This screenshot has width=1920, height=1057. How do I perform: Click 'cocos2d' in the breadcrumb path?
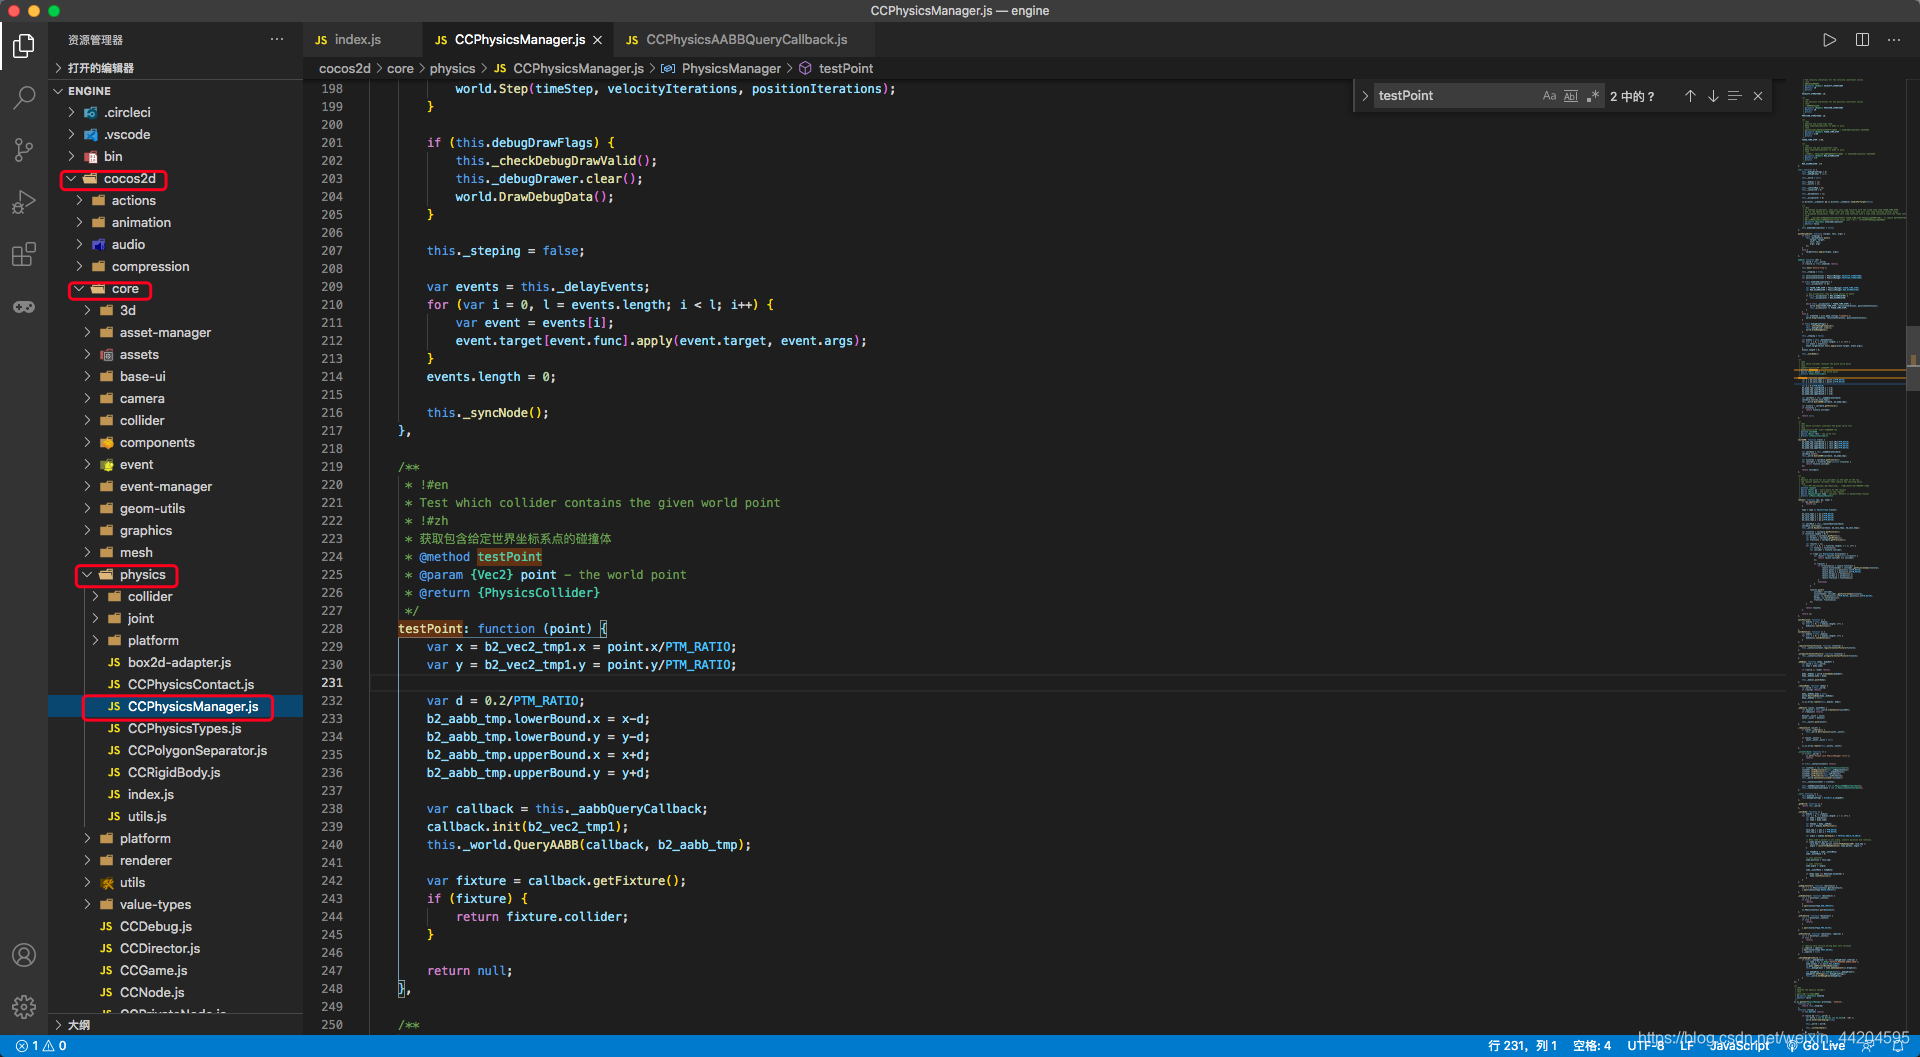tap(344, 68)
